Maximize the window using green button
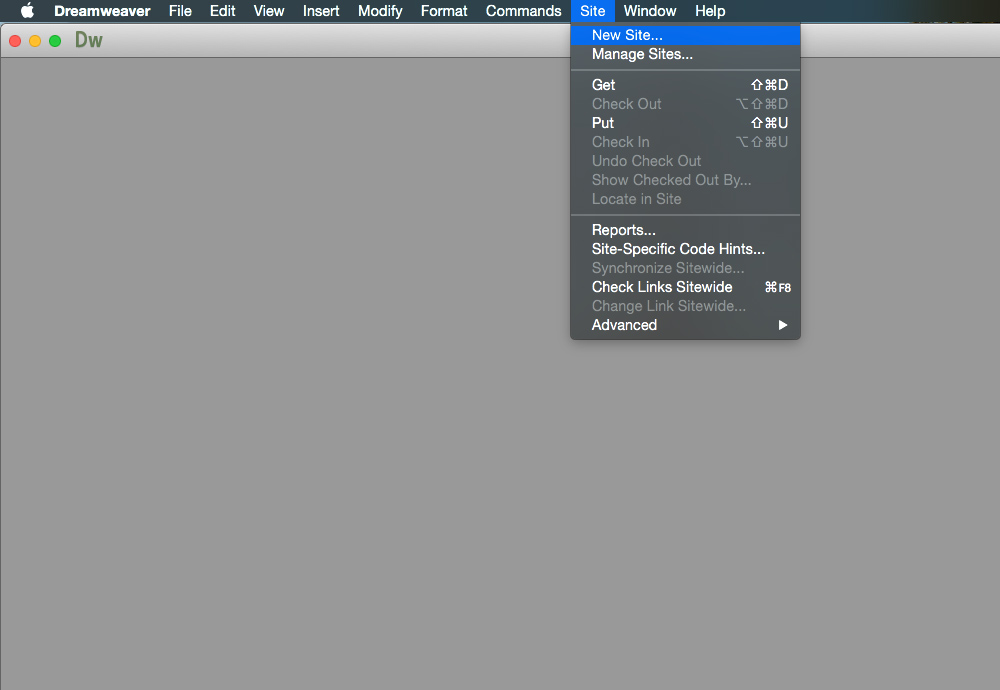Screen dimensions: 1000x690 pyautogui.click(x=55, y=41)
